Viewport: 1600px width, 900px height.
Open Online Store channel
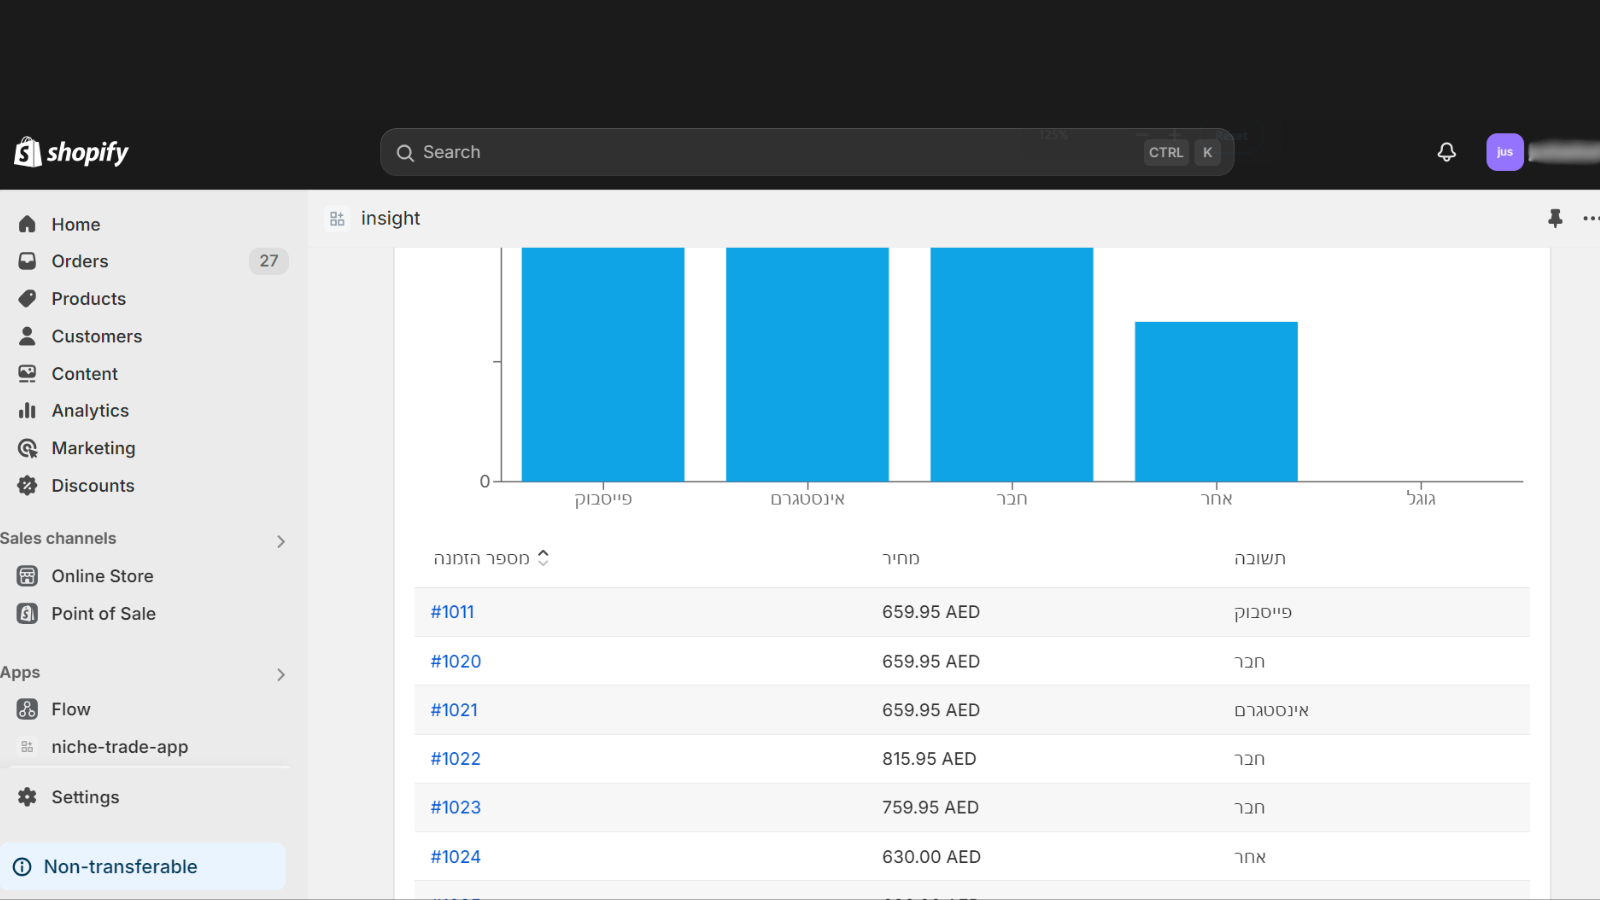tap(102, 576)
